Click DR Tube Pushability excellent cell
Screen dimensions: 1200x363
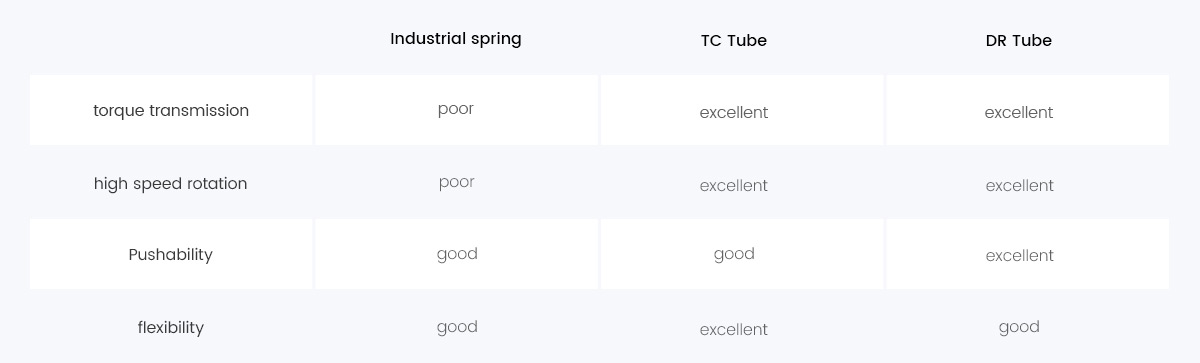[x=1027, y=254]
